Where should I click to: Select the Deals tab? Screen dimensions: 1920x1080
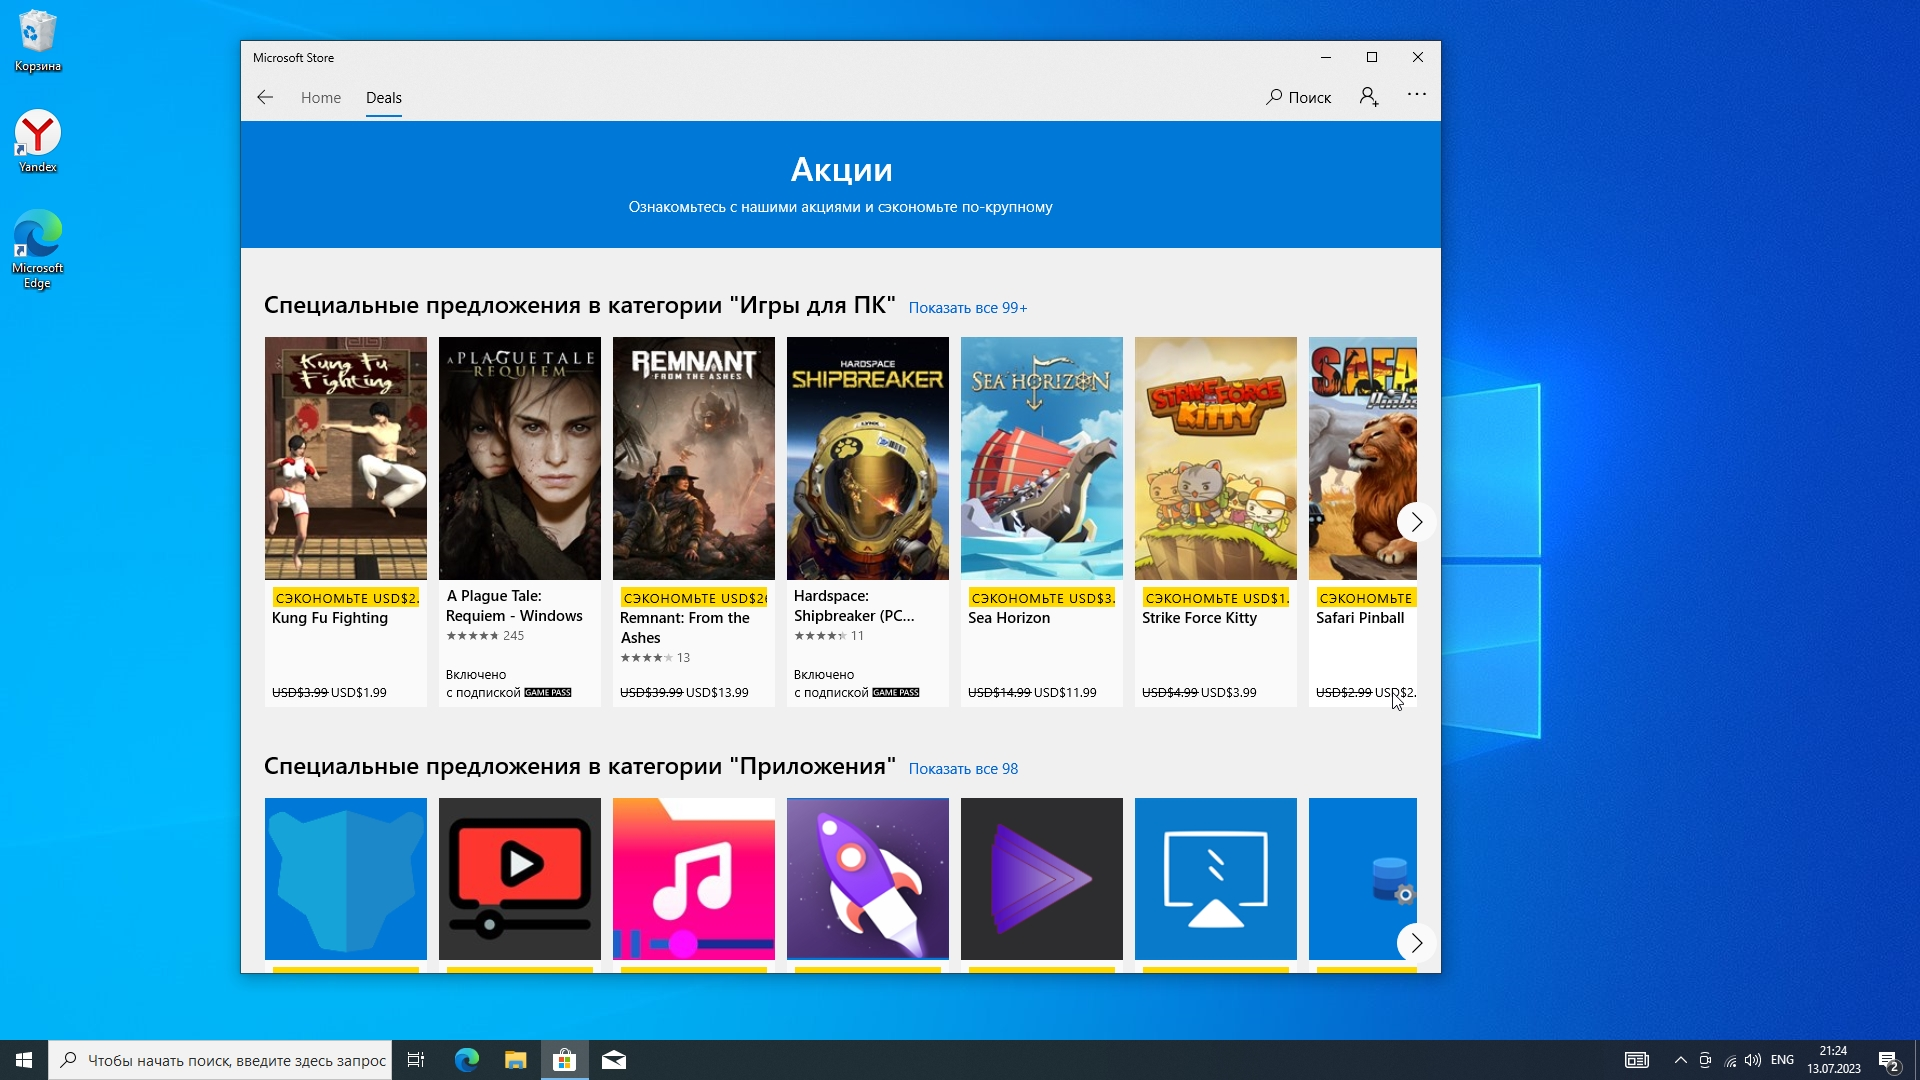point(383,97)
